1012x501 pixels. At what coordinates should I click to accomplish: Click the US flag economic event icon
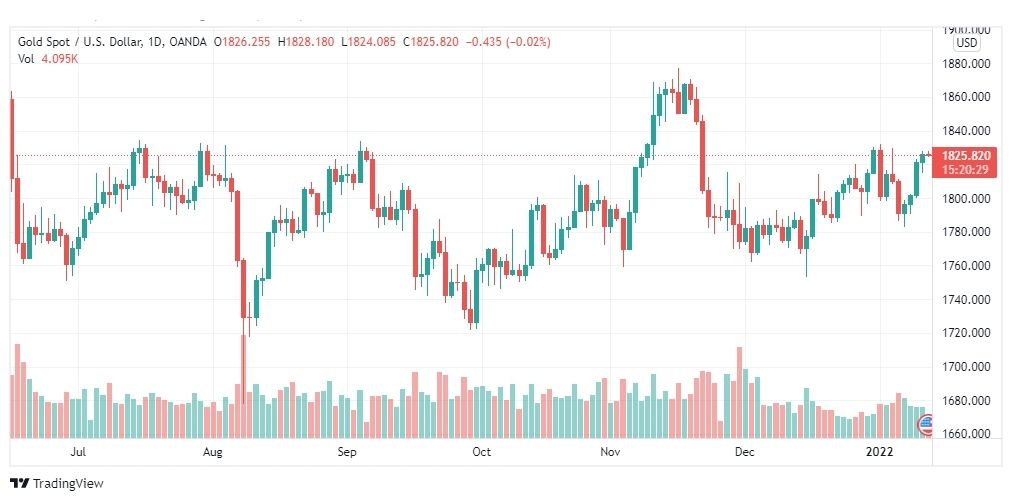926,424
